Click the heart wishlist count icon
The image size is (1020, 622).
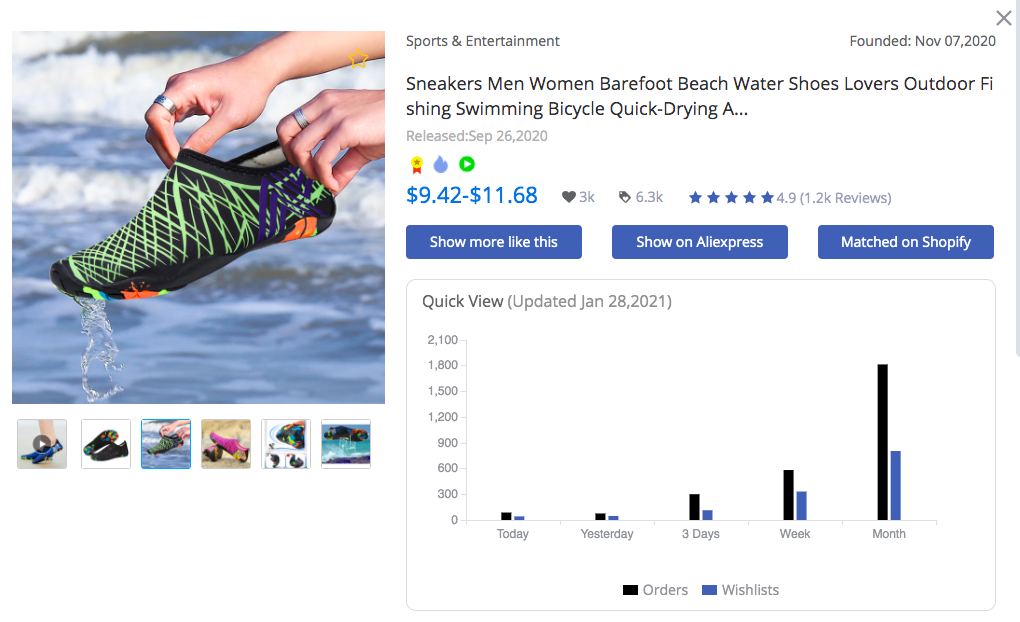tap(569, 197)
